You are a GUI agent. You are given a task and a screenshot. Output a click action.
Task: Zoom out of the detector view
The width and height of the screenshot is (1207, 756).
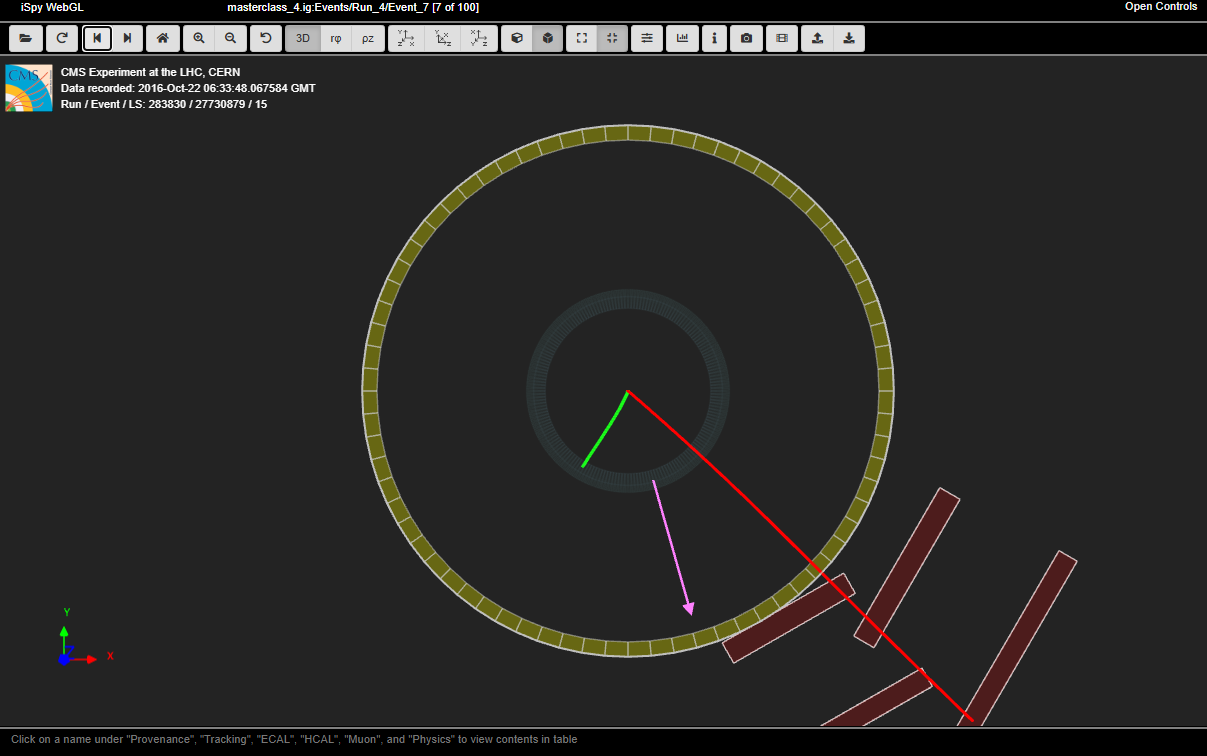(x=231, y=38)
